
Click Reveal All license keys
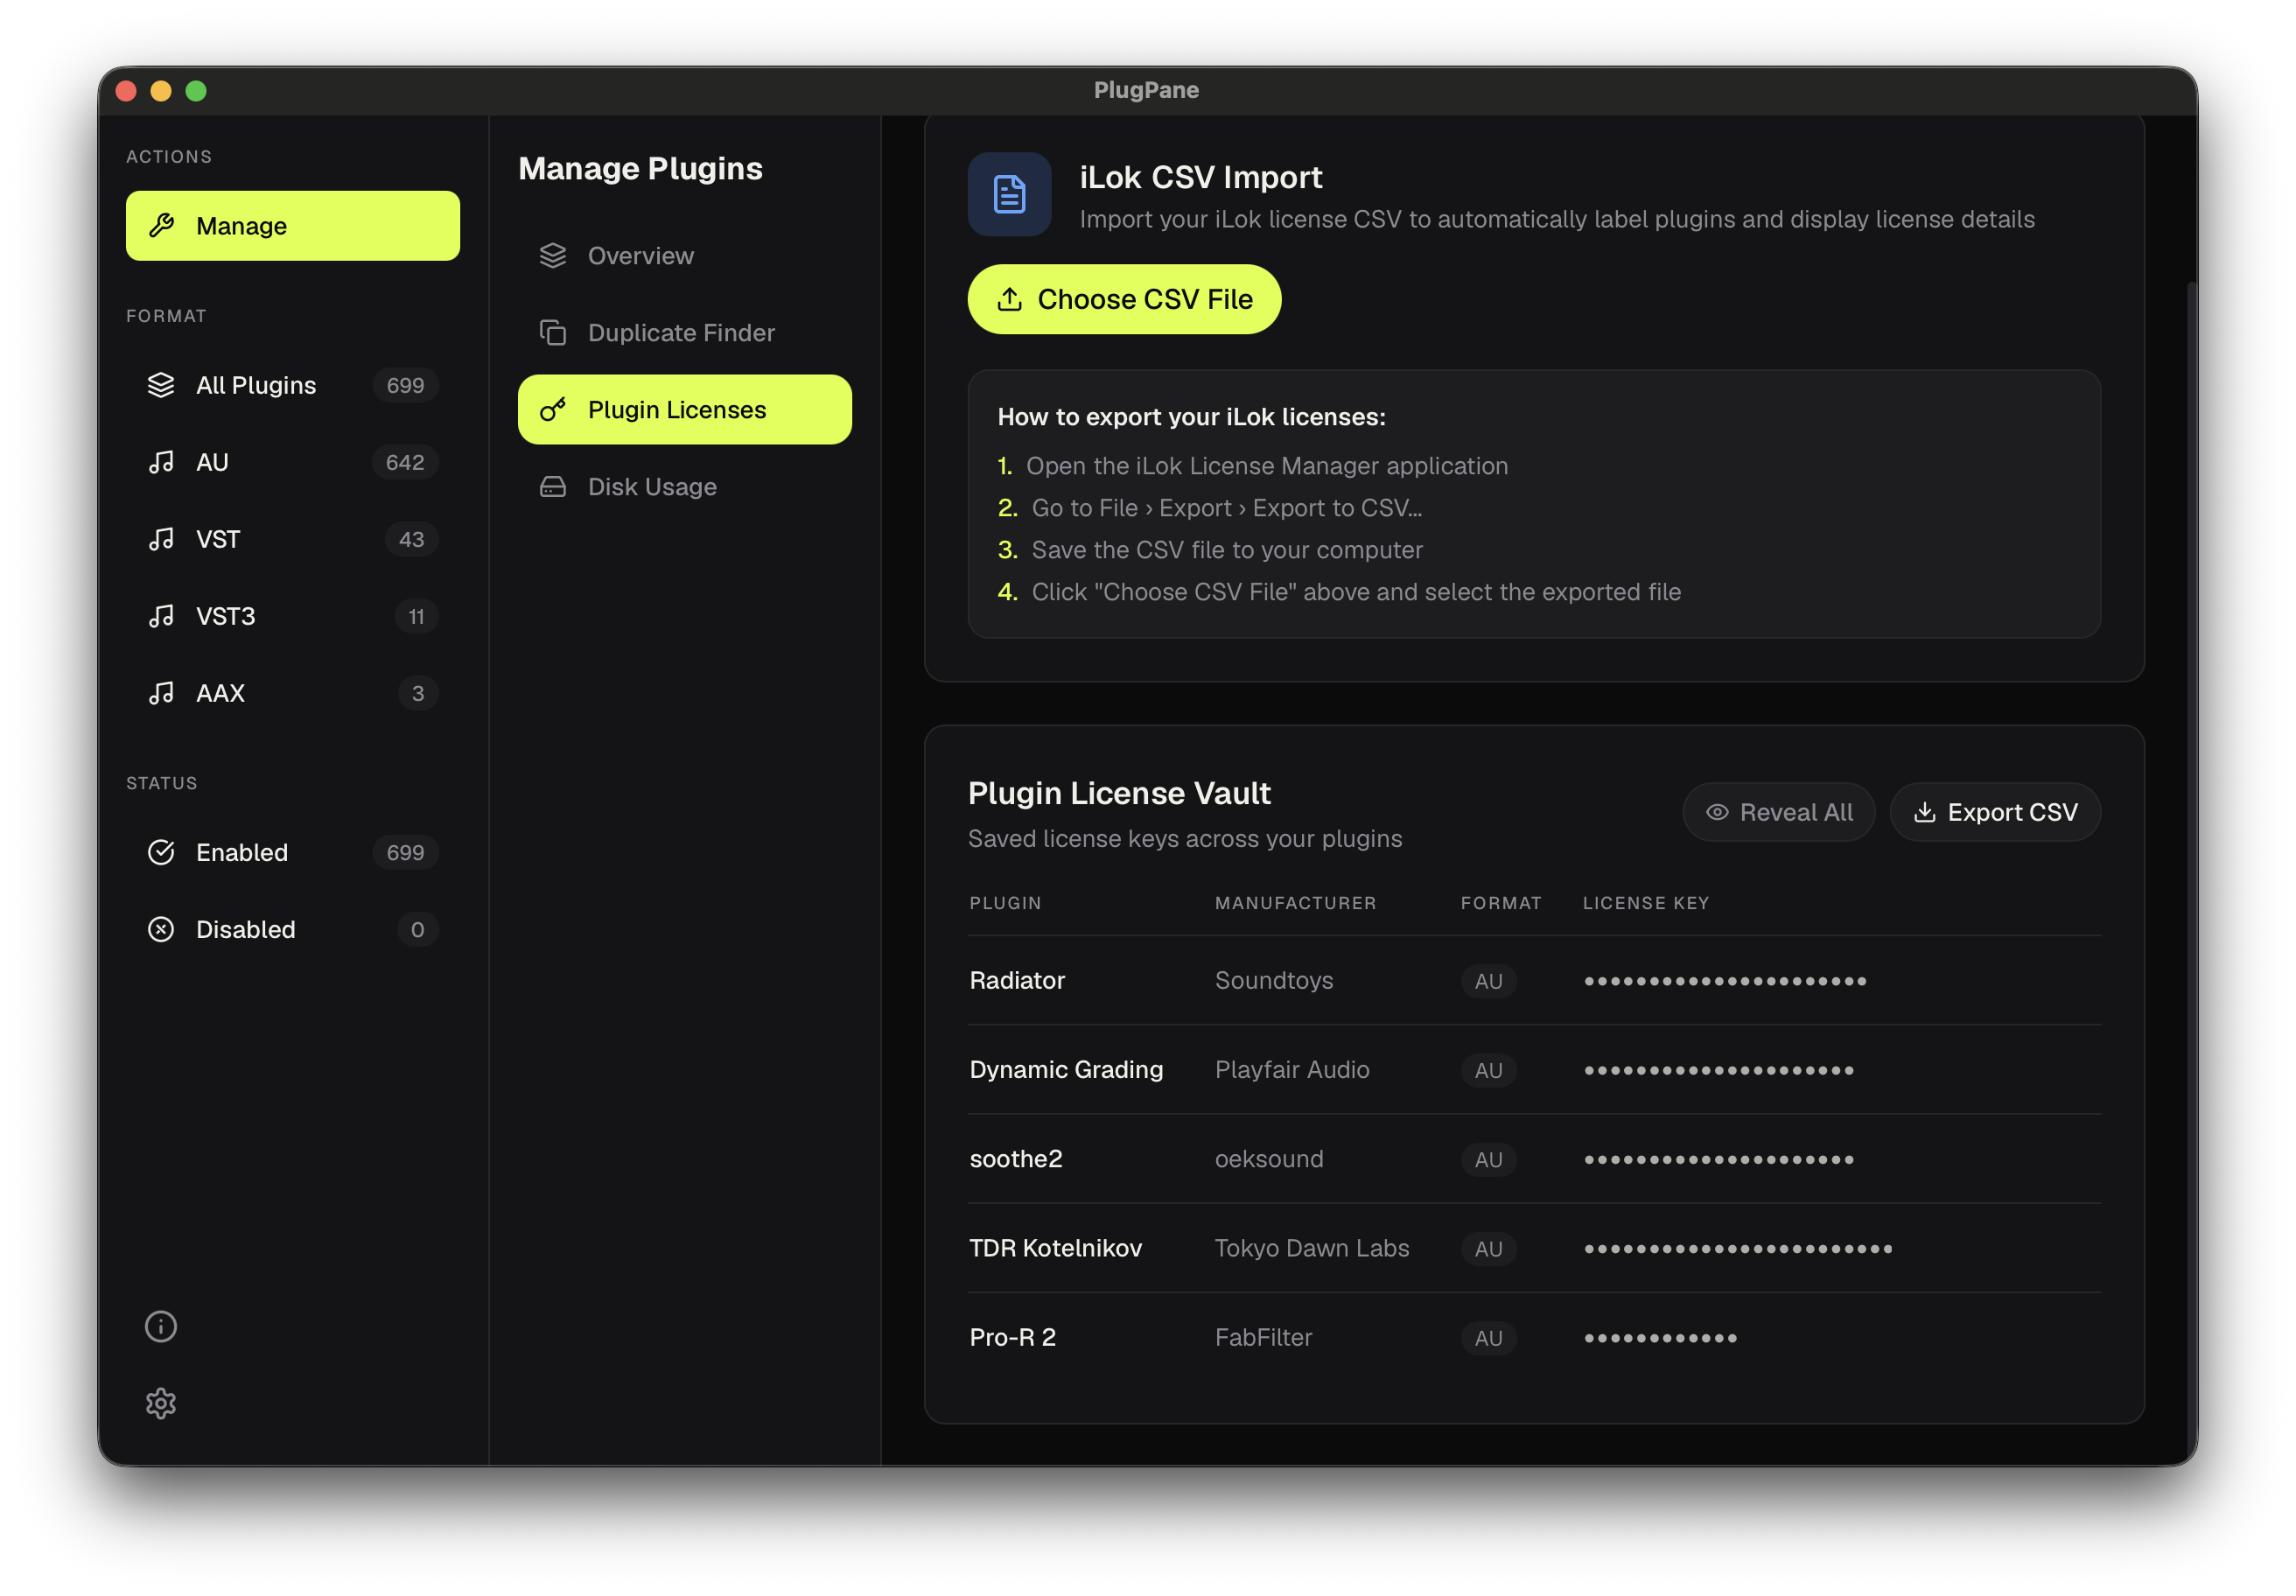coord(1778,812)
